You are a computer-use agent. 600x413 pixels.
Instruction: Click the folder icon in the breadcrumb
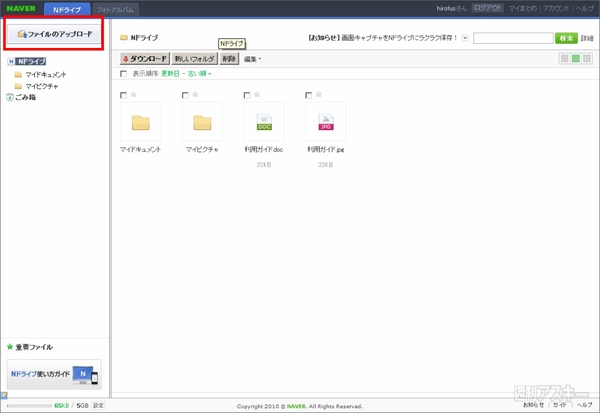point(124,38)
